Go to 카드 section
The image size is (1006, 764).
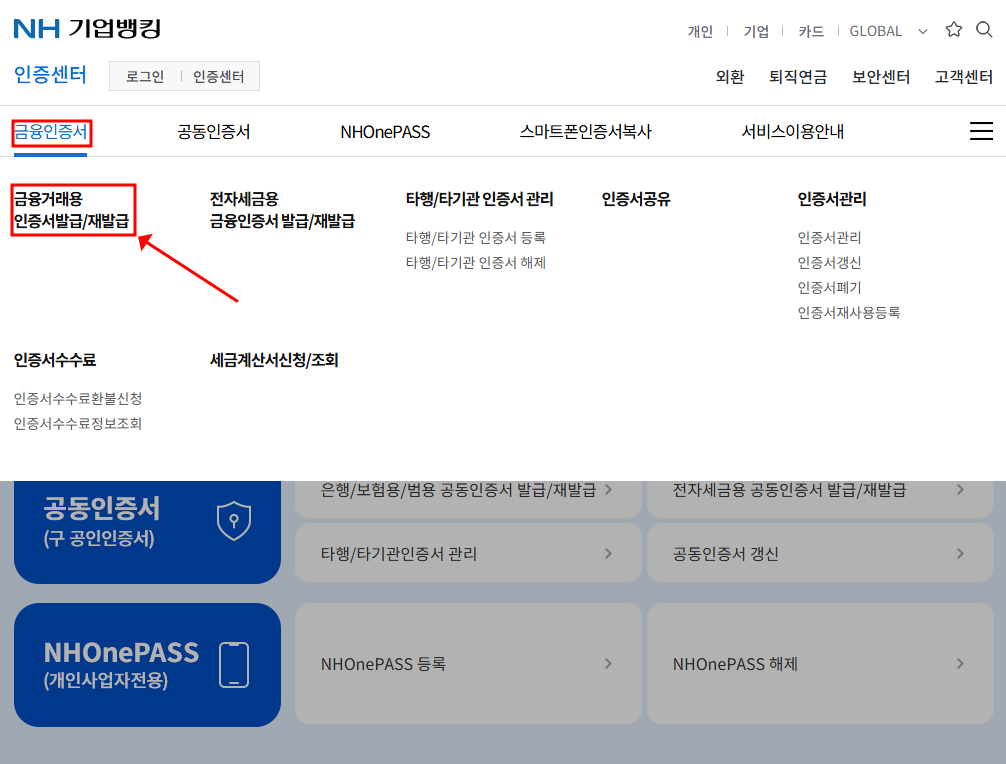pos(811,31)
